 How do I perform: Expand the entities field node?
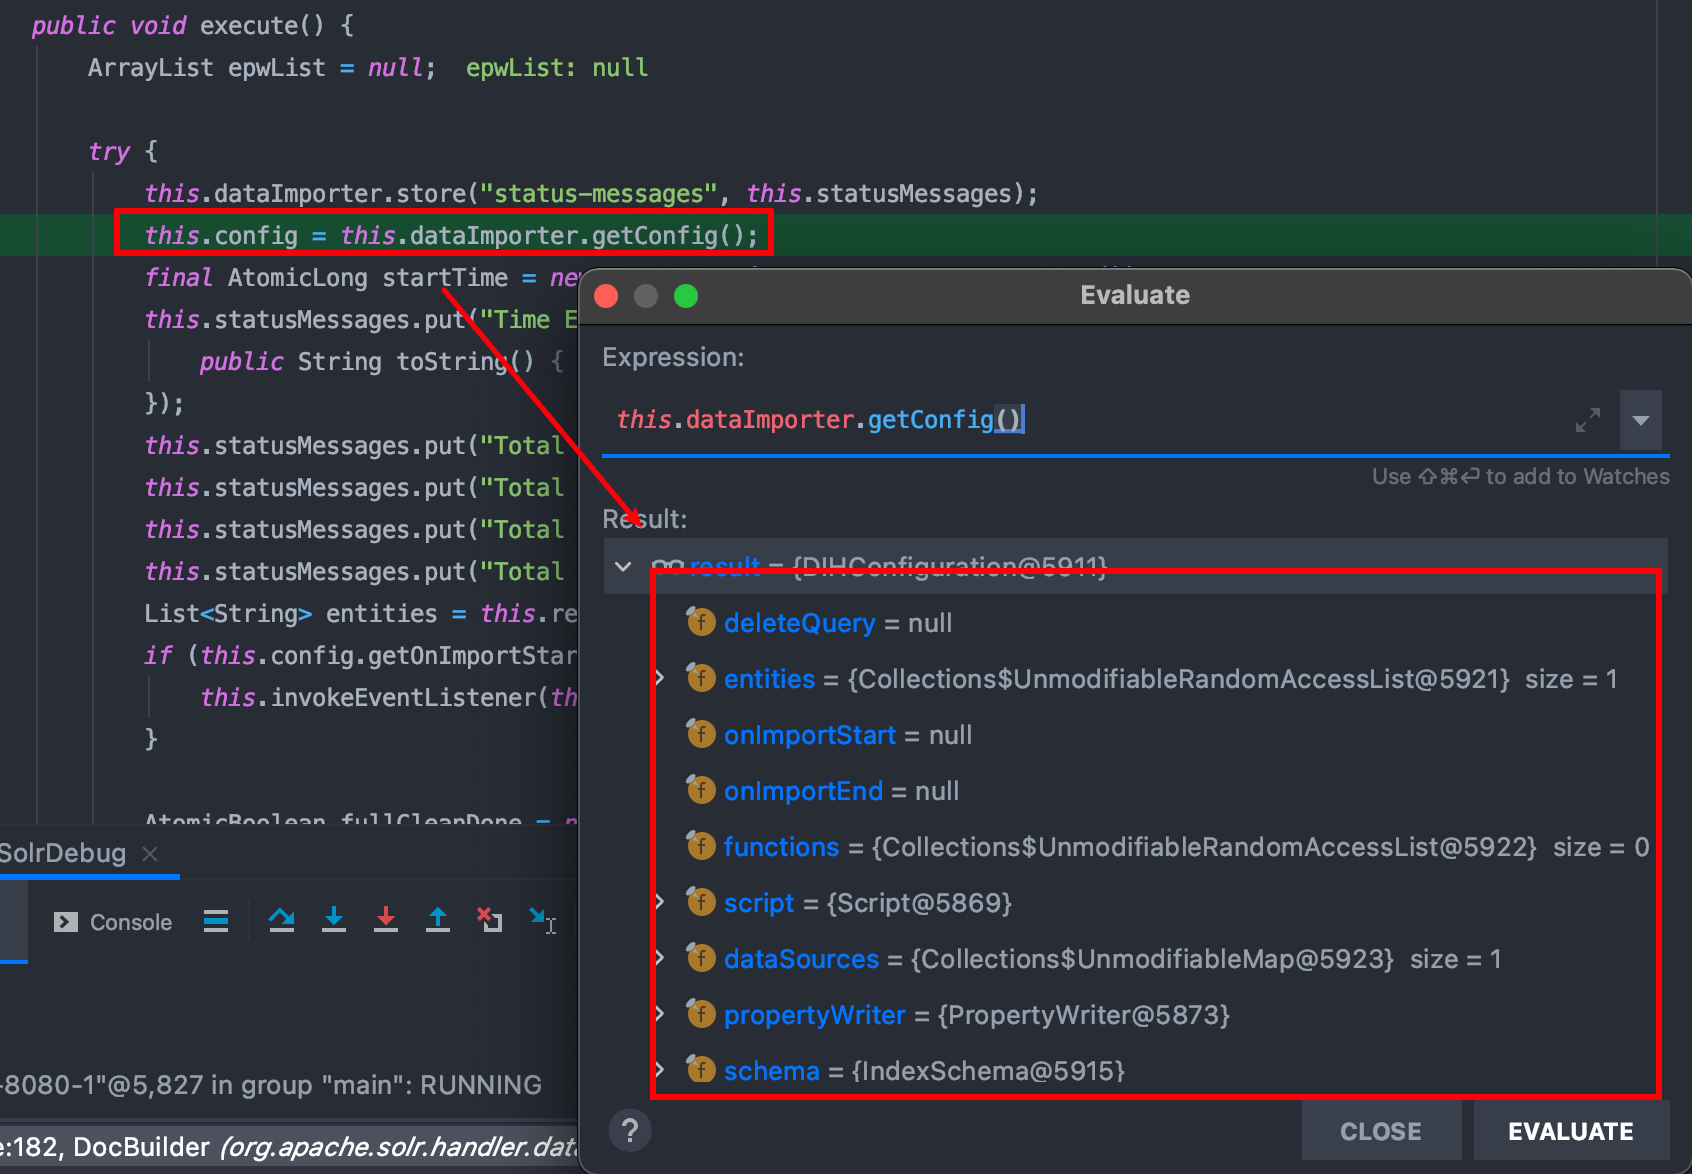pyautogui.click(x=660, y=679)
